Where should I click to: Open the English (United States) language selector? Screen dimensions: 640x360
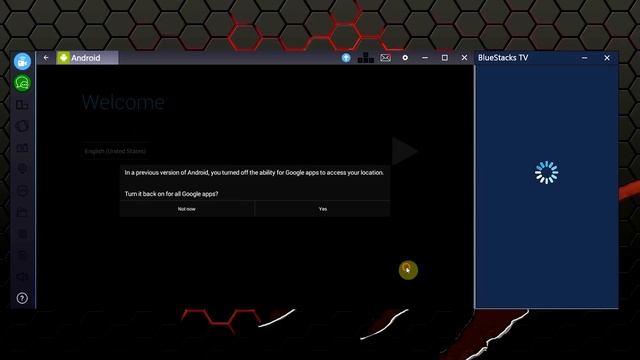[115, 151]
